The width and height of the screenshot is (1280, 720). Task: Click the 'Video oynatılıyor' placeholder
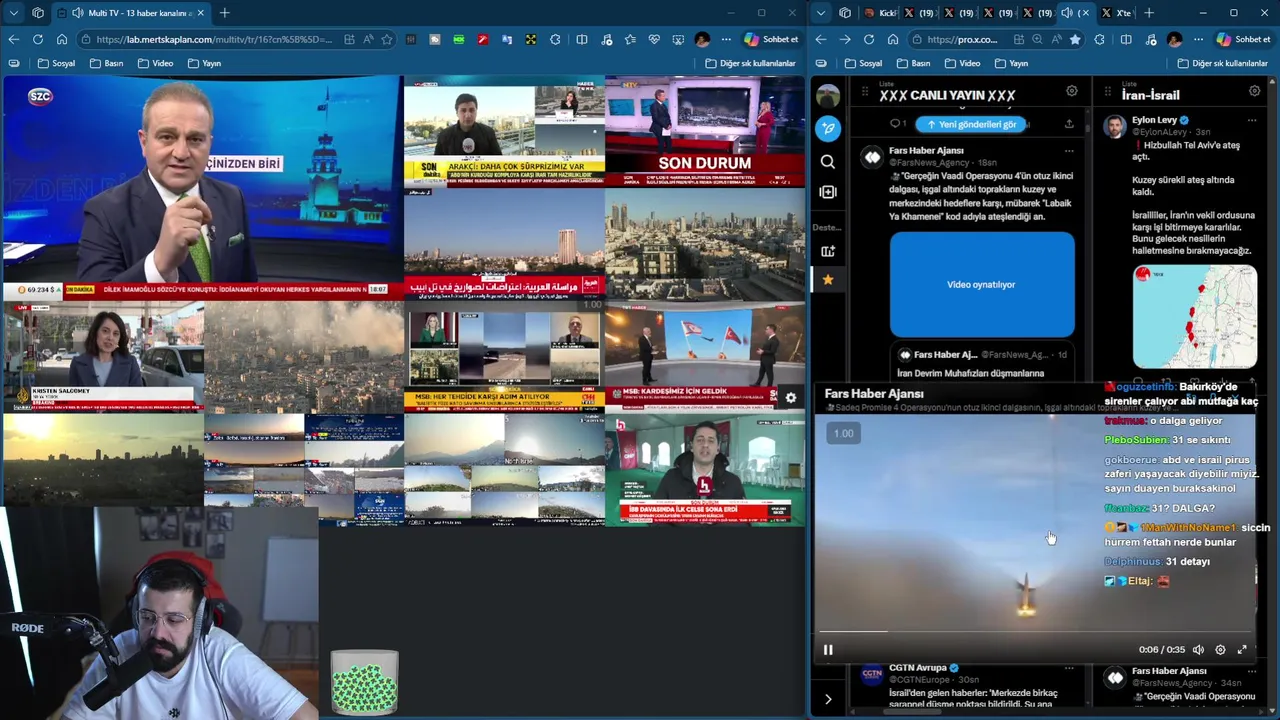pyautogui.click(x=982, y=284)
